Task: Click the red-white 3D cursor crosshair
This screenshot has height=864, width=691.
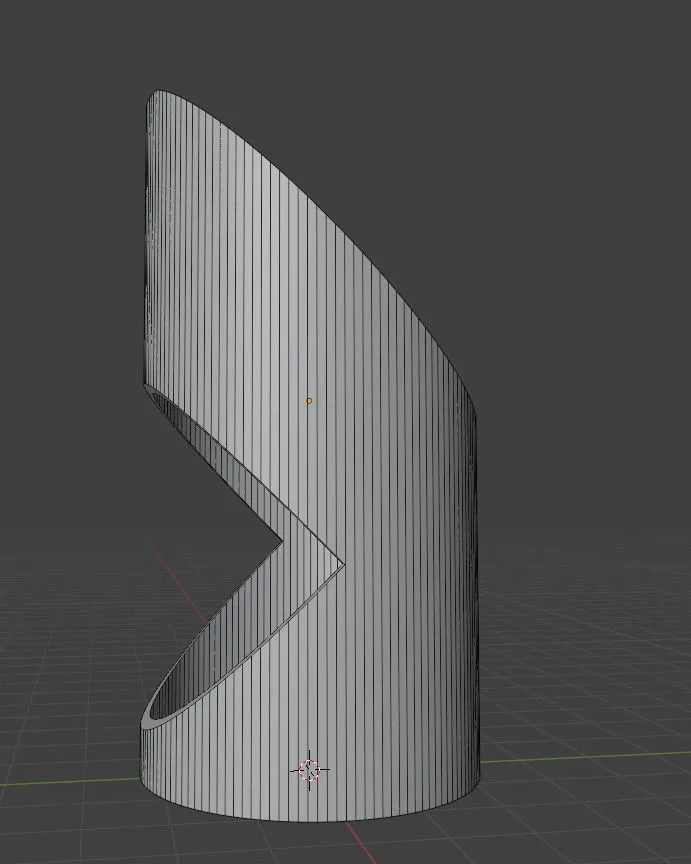Action: [x=309, y=770]
